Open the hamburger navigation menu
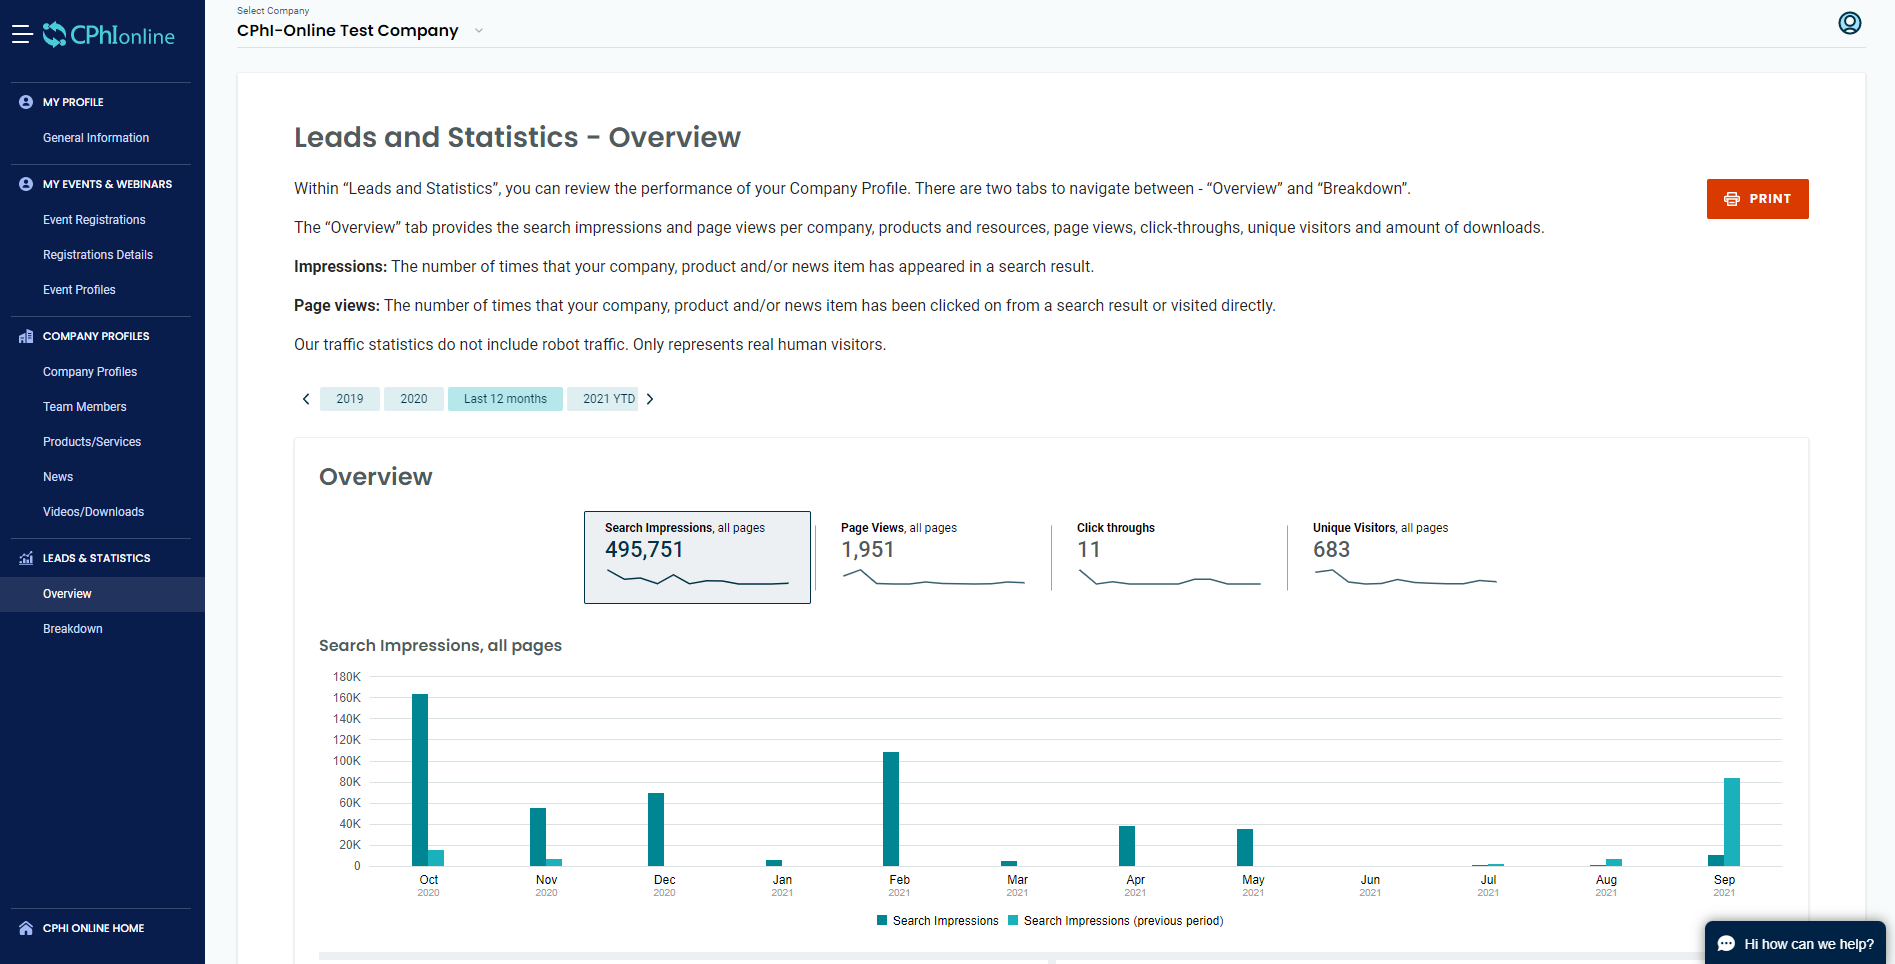The width and height of the screenshot is (1895, 964). coord(21,33)
